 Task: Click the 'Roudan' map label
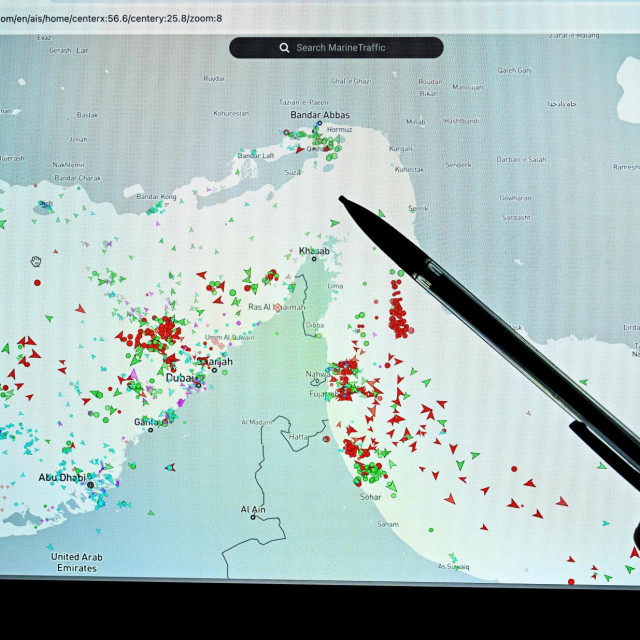click(430, 82)
